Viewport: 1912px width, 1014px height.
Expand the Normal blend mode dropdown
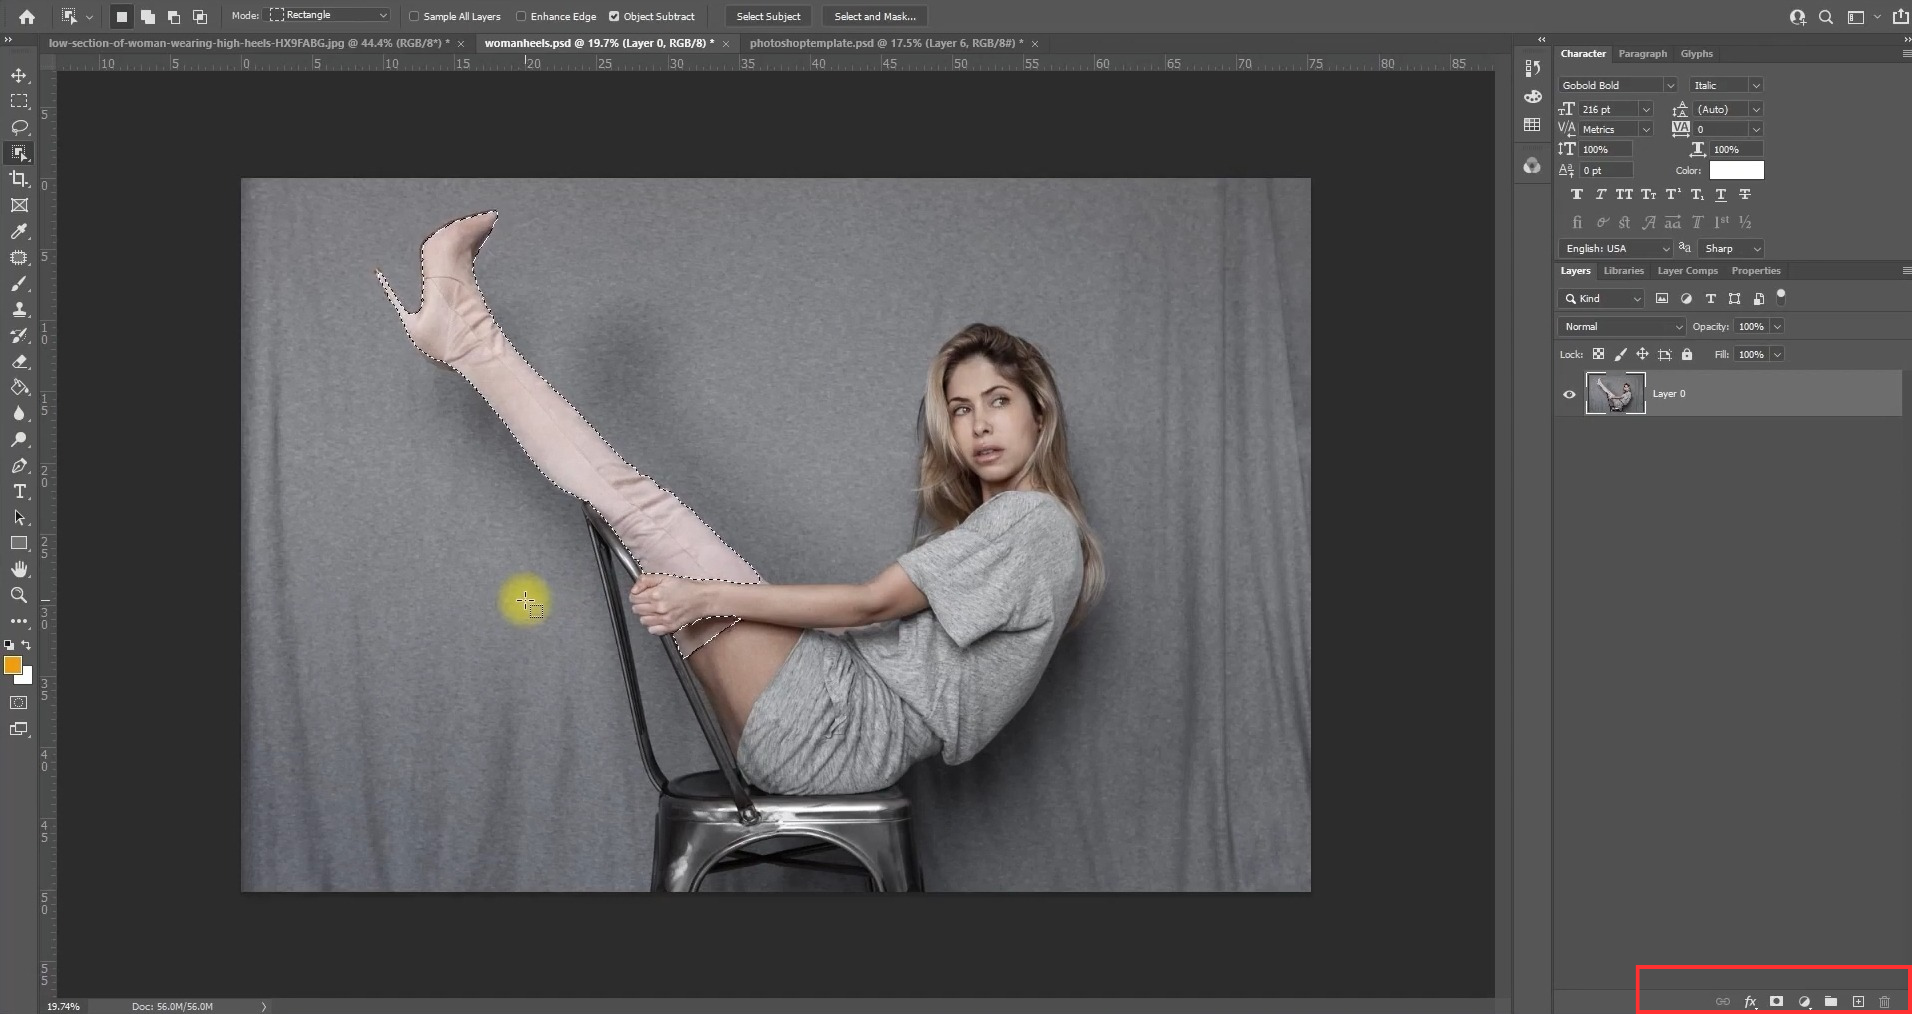(x=1622, y=327)
